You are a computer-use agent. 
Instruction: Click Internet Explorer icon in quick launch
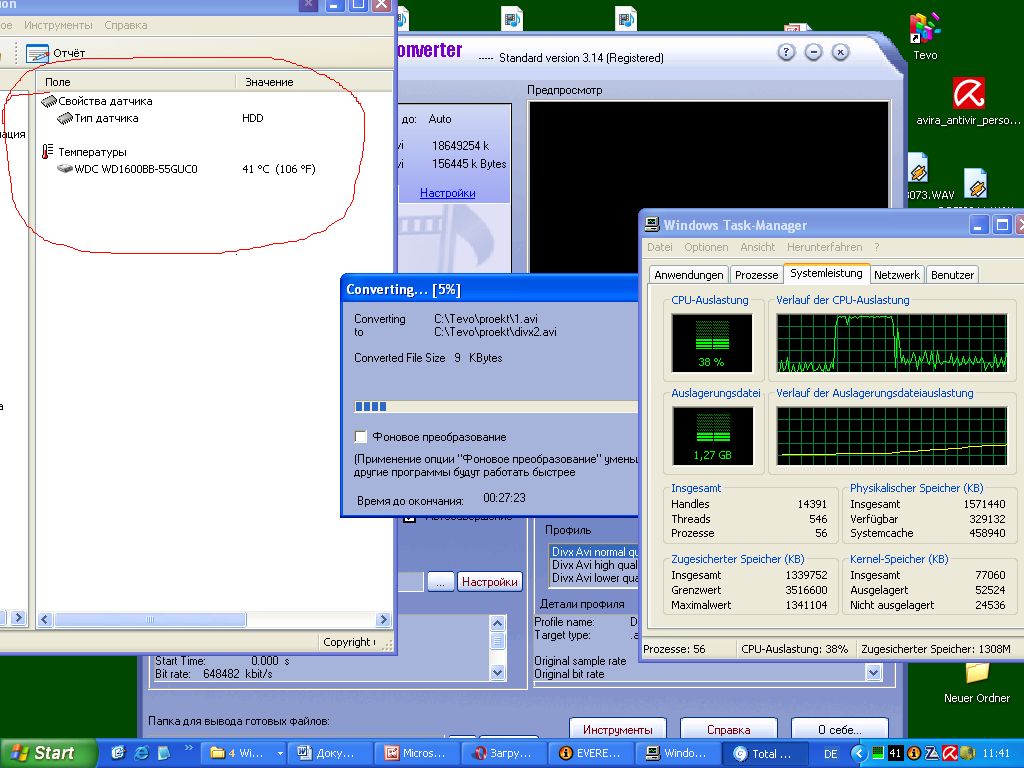141,753
